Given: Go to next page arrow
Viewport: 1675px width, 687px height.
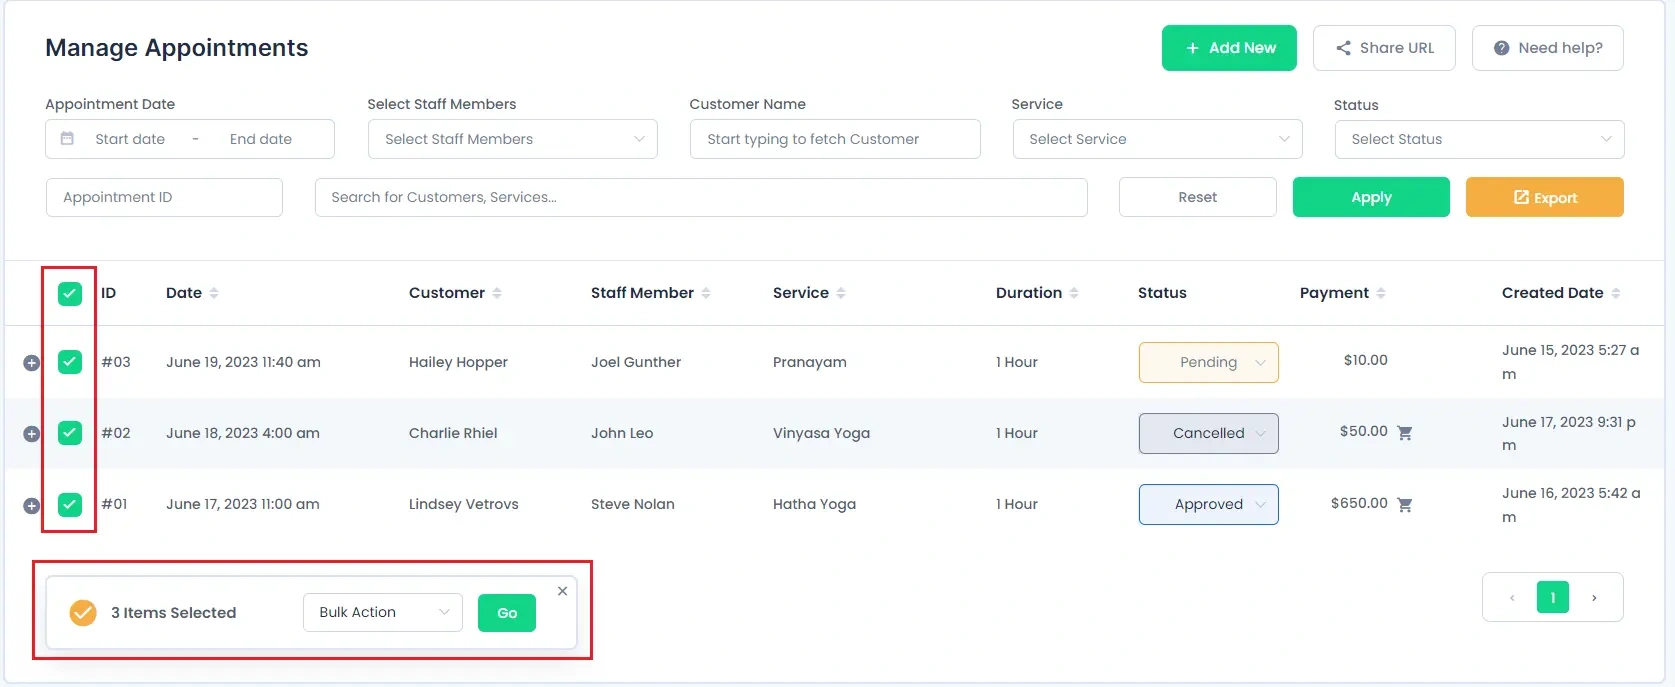Looking at the screenshot, I should tap(1594, 597).
